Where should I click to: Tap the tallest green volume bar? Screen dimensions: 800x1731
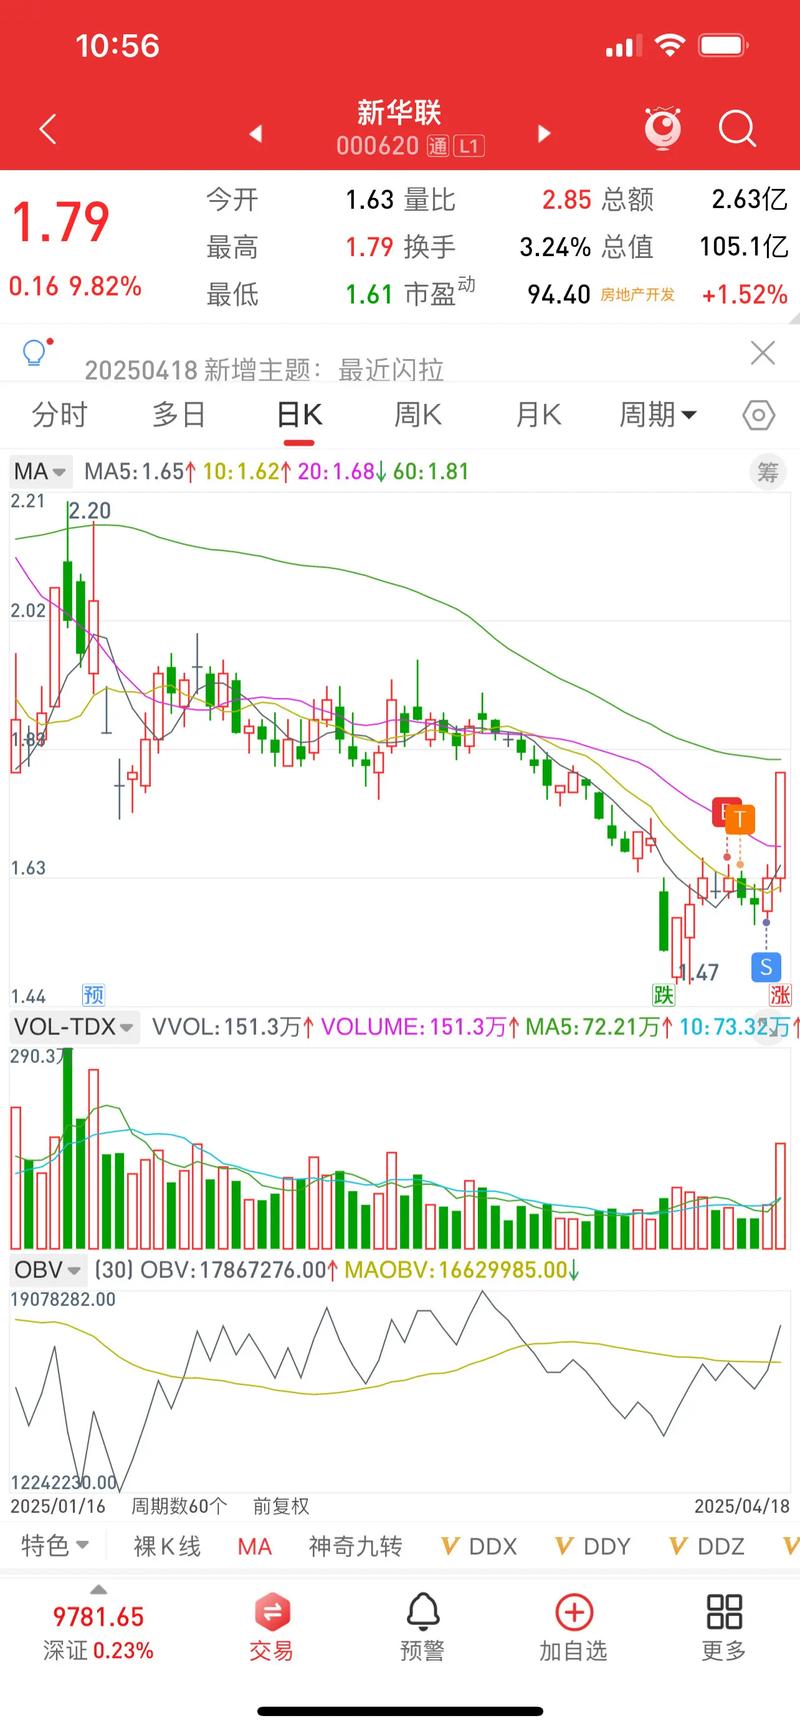pyautogui.click(x=68, y=1147)
